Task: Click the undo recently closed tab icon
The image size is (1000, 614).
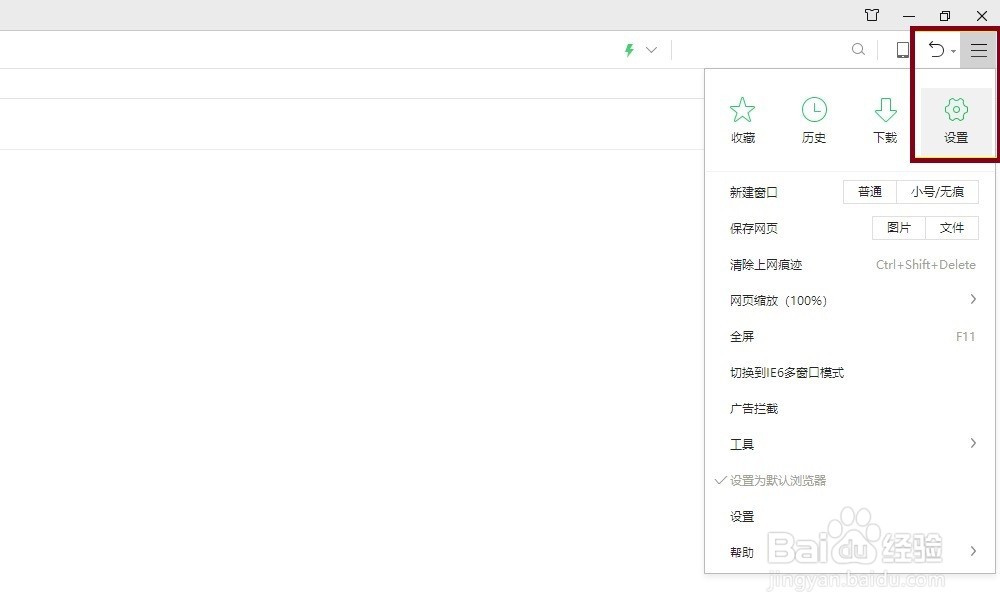Action: 936,49
